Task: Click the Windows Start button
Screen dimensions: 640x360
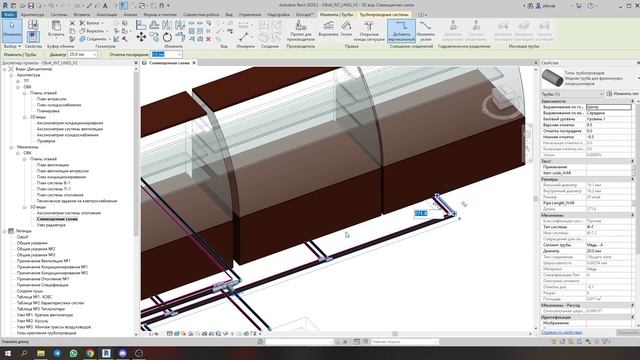Action: [8, 353]
